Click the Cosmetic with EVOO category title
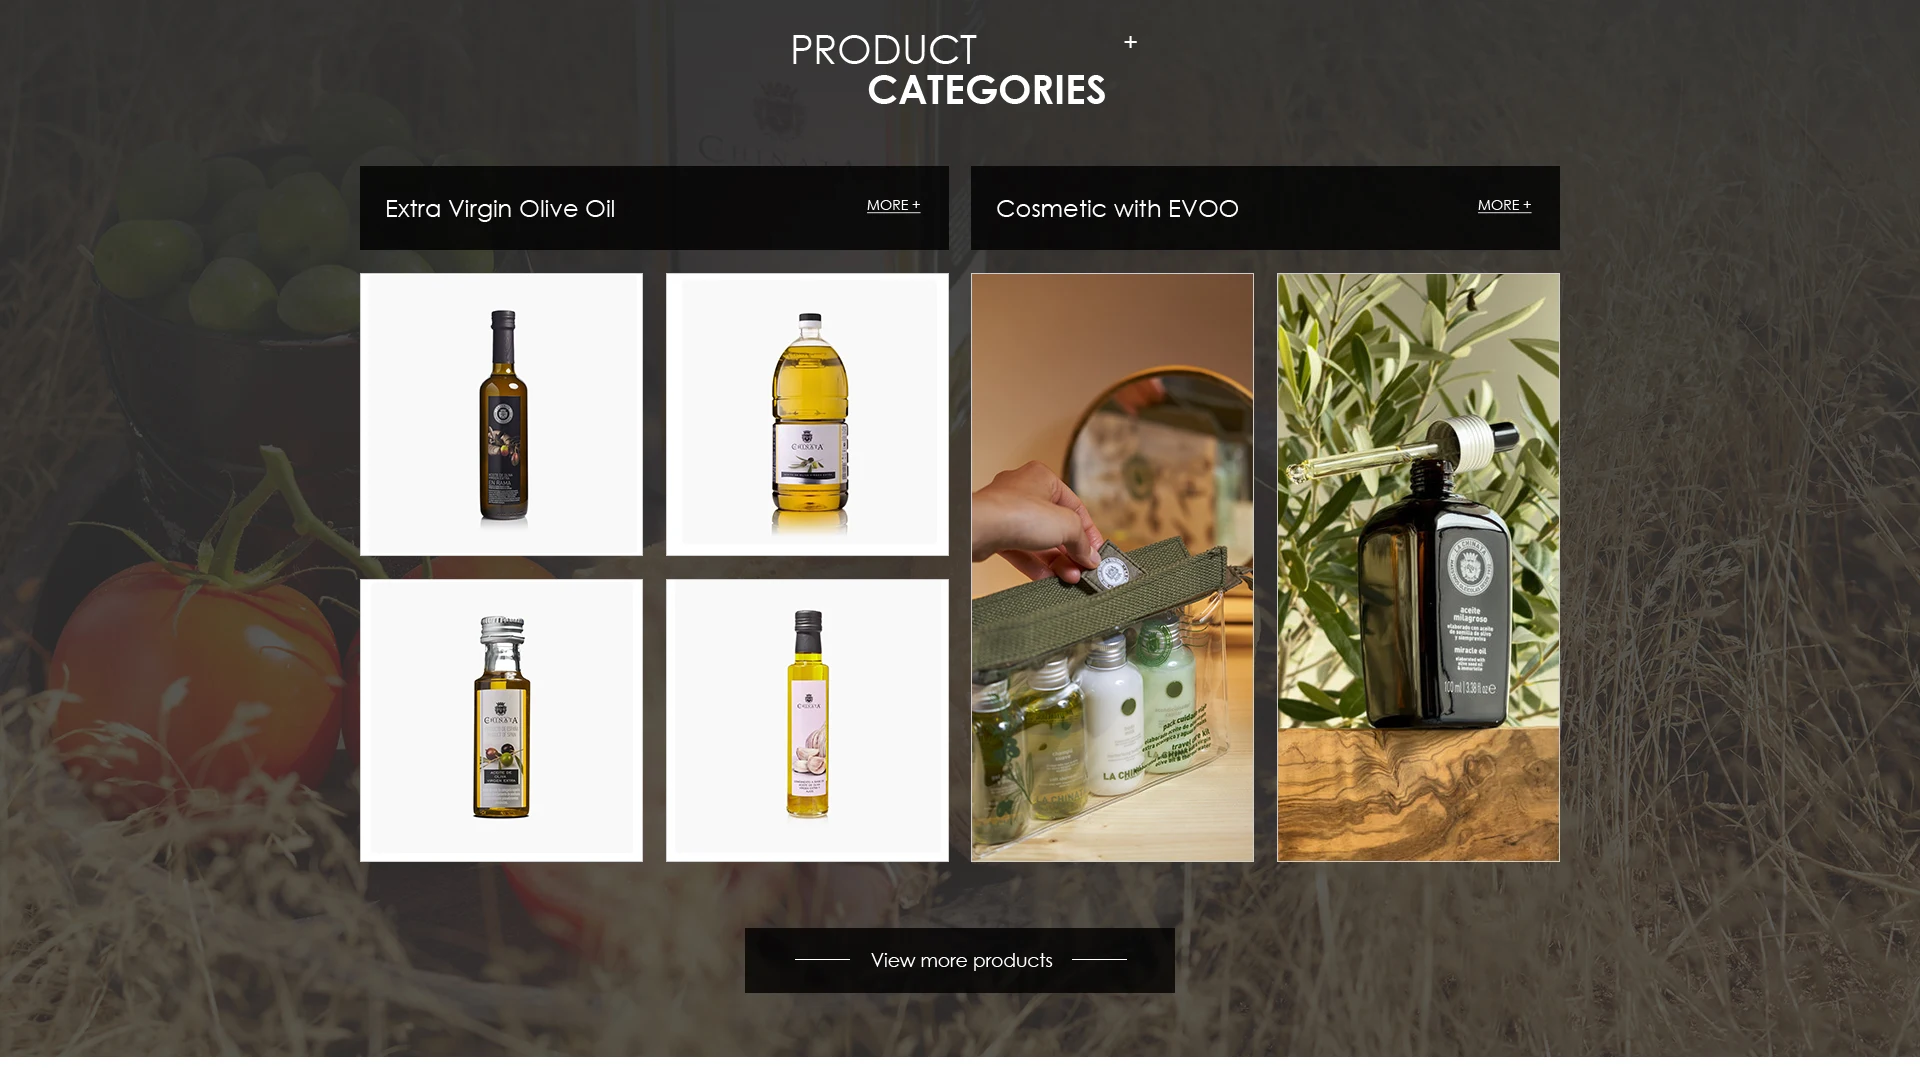 pyautogui.click(x=1117, y=208)
